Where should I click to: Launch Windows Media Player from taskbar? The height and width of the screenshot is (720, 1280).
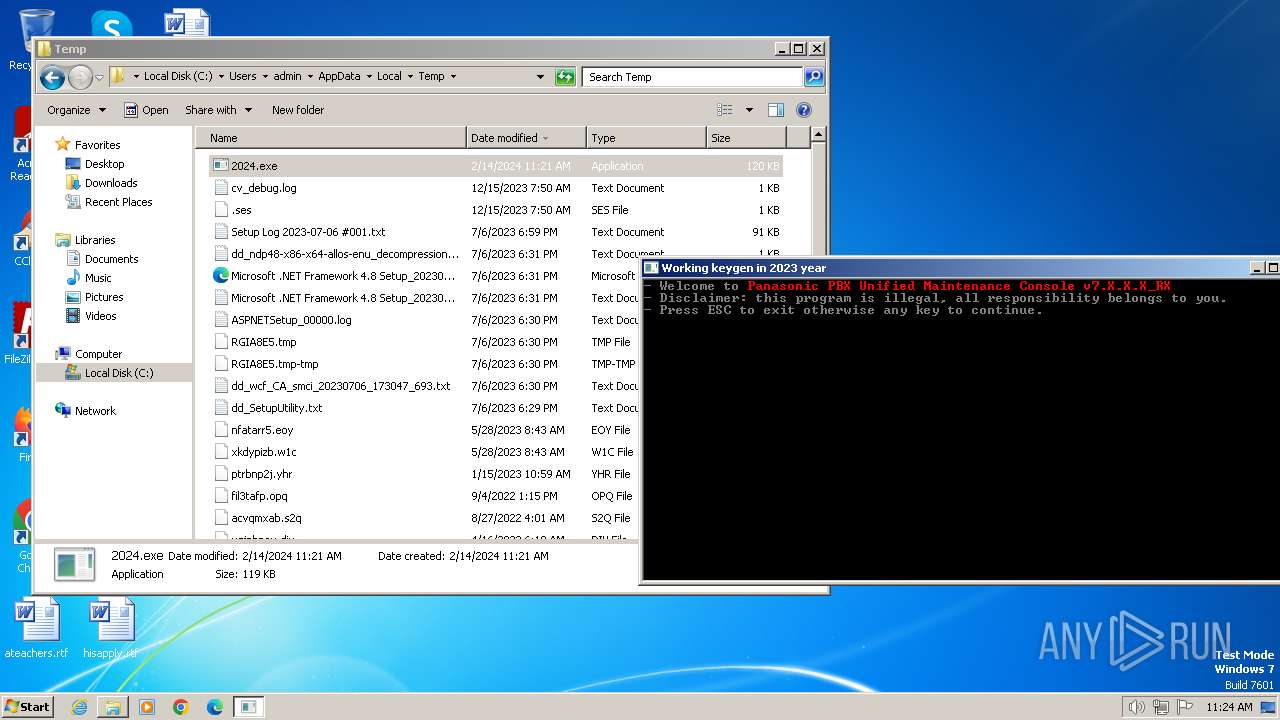[x=147, y=707]
